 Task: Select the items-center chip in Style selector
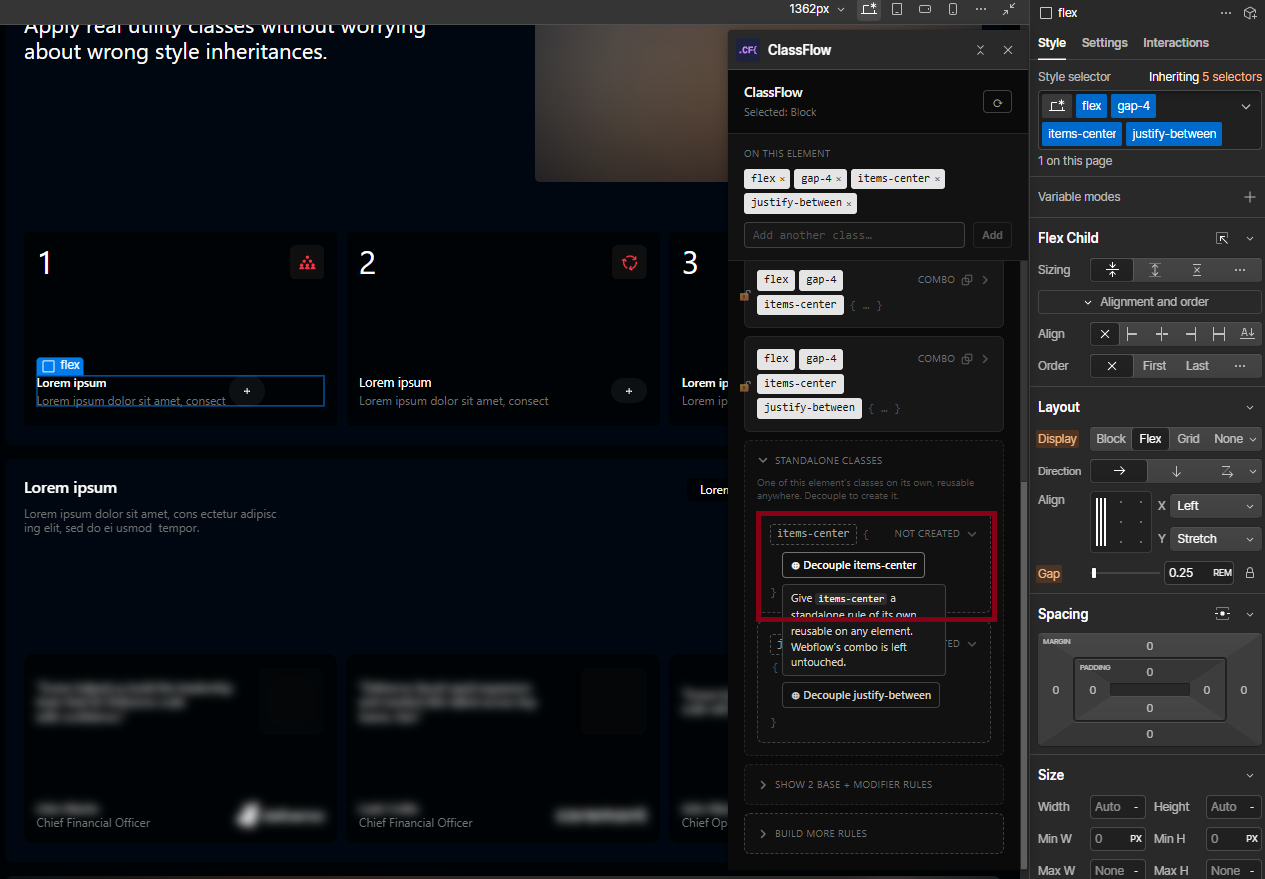click(1082, 134)
